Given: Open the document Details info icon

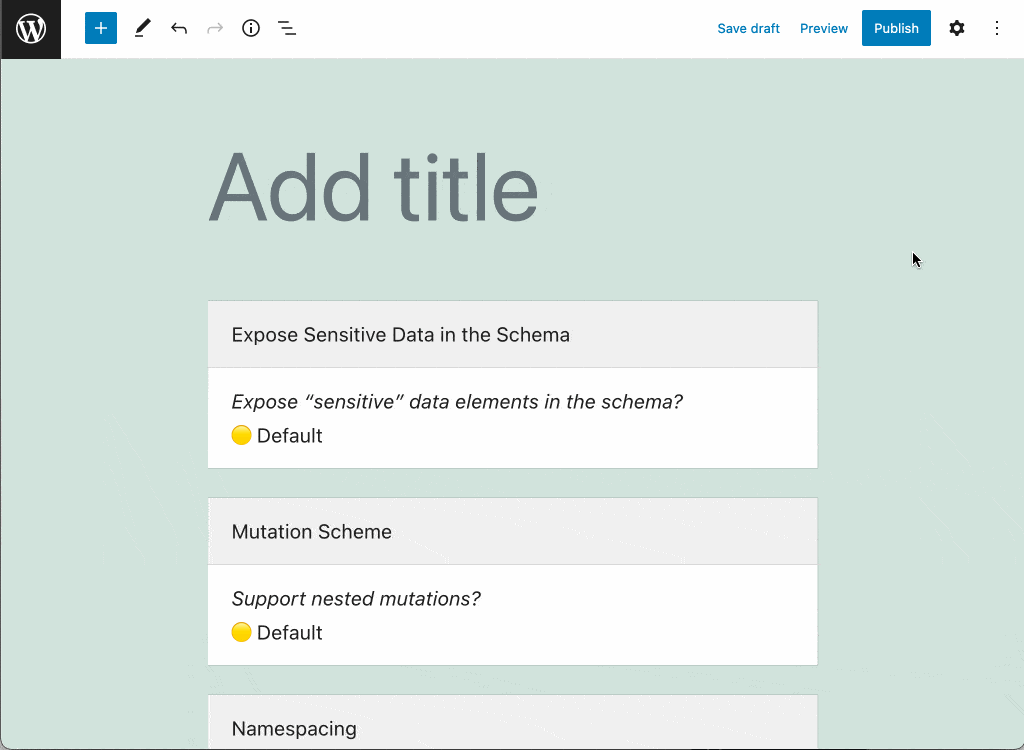Looking at the screenshot, I should pyautogui.click(x=251, y=28).
